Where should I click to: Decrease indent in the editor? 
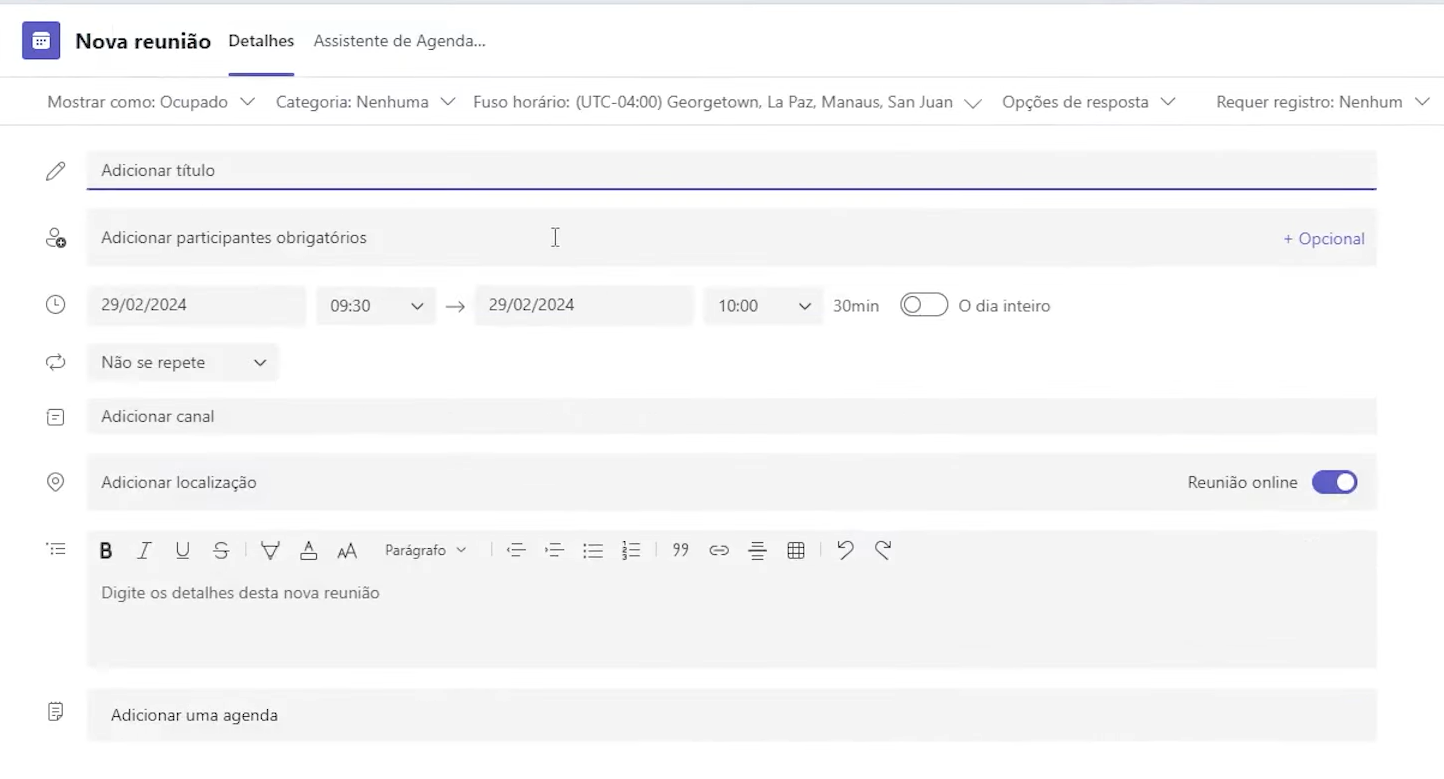coord(516,550)
